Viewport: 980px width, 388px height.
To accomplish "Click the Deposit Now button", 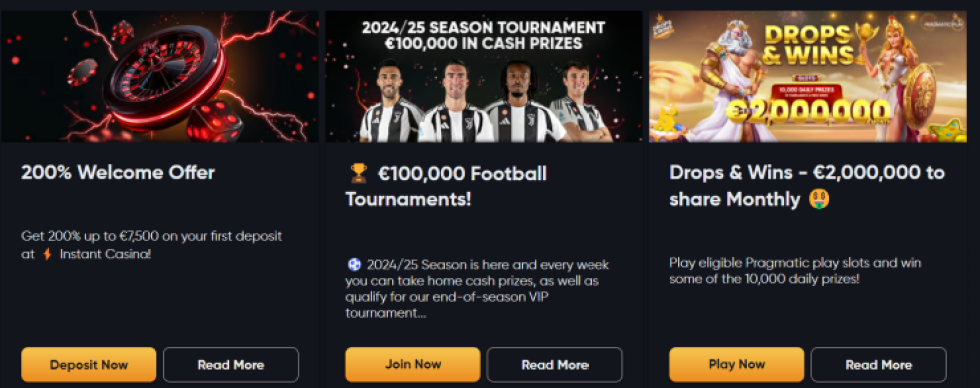I will coord(88,364).
